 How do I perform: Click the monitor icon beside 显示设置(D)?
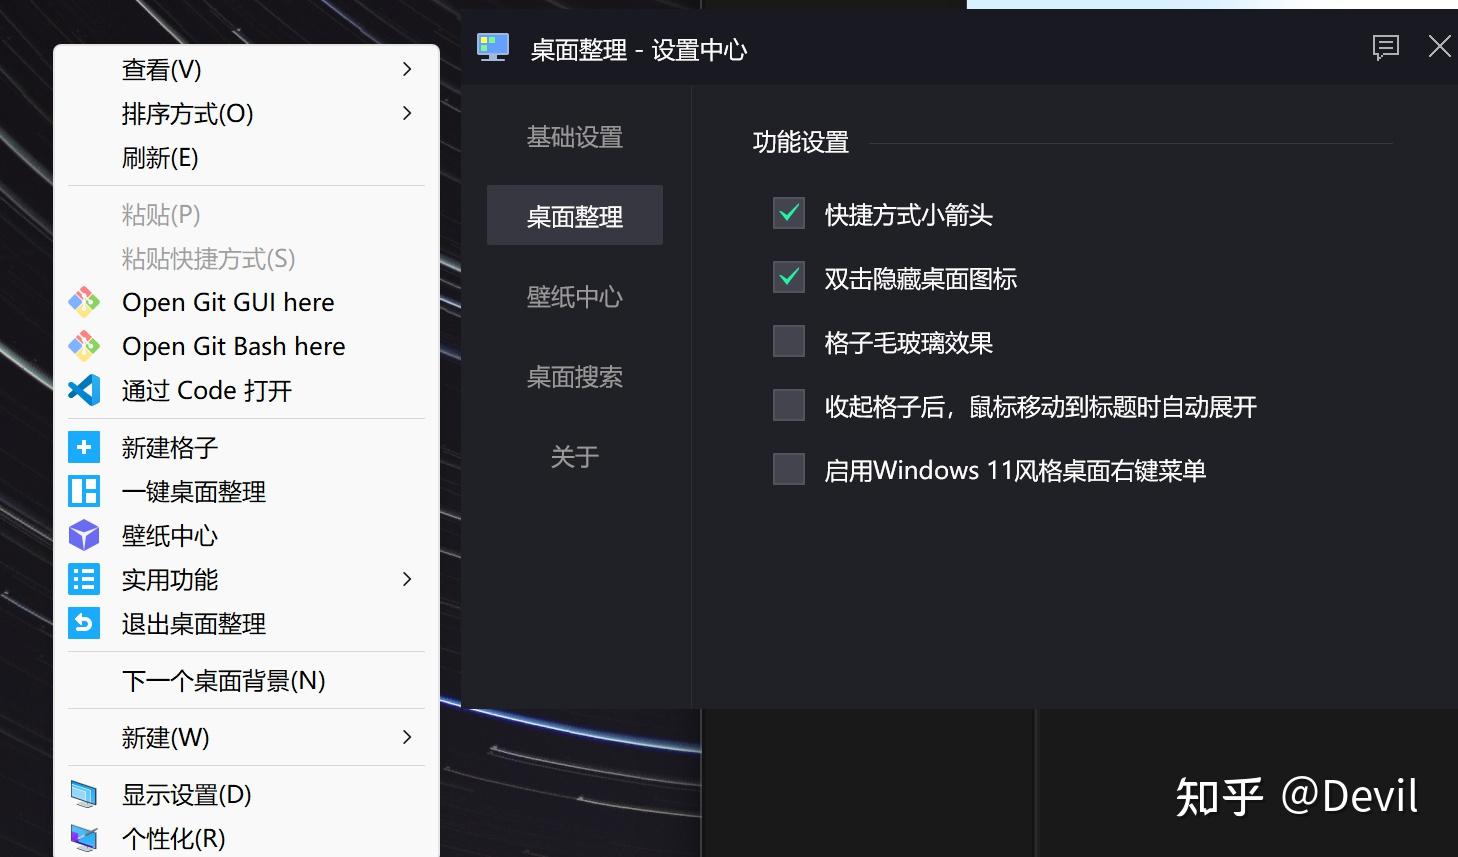tap(84, 795)
